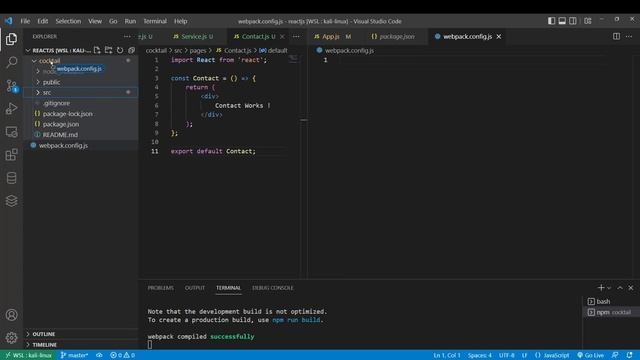Viewport: 640px width, 360px height.
Task: Open the Manage gear icon
Action: click(11, 338)
